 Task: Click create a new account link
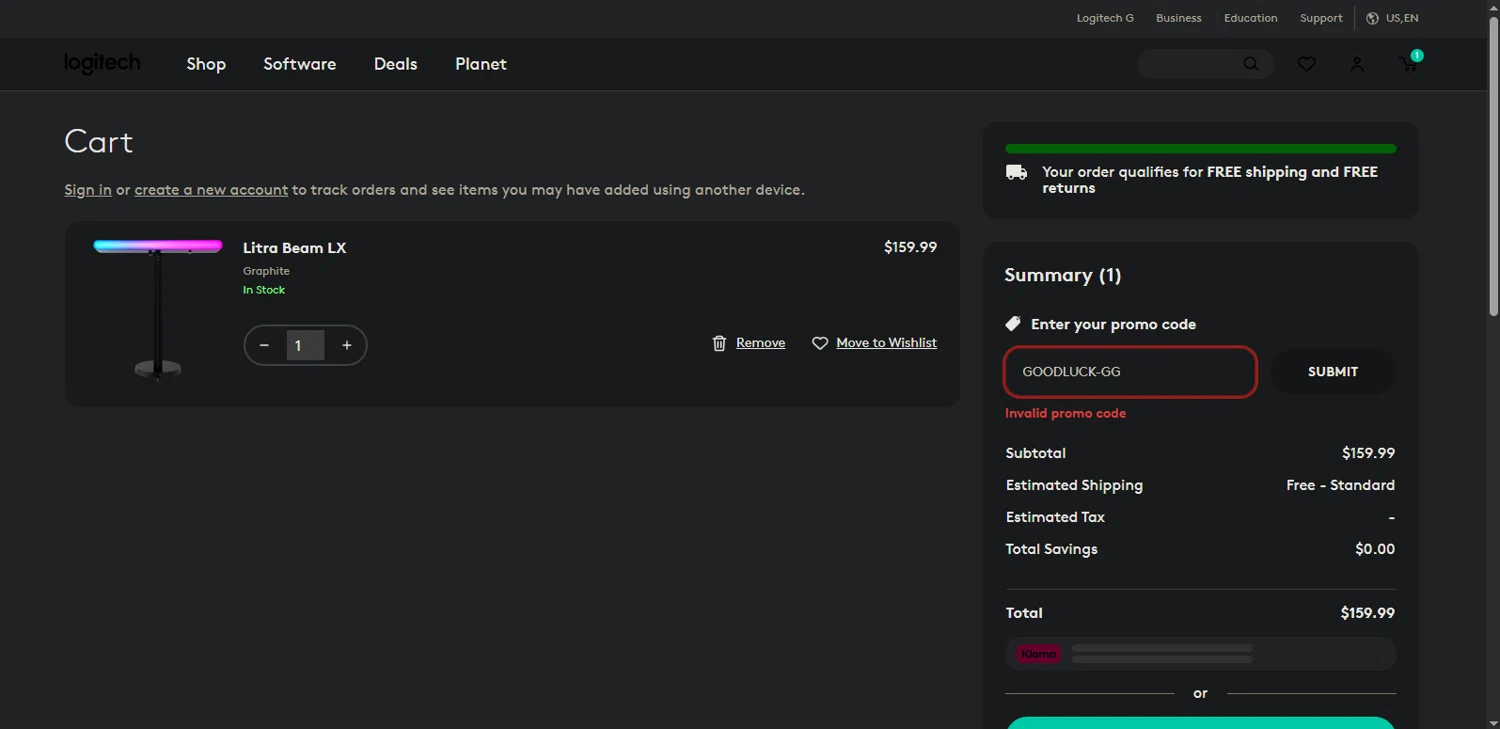[x=211, y=190]
